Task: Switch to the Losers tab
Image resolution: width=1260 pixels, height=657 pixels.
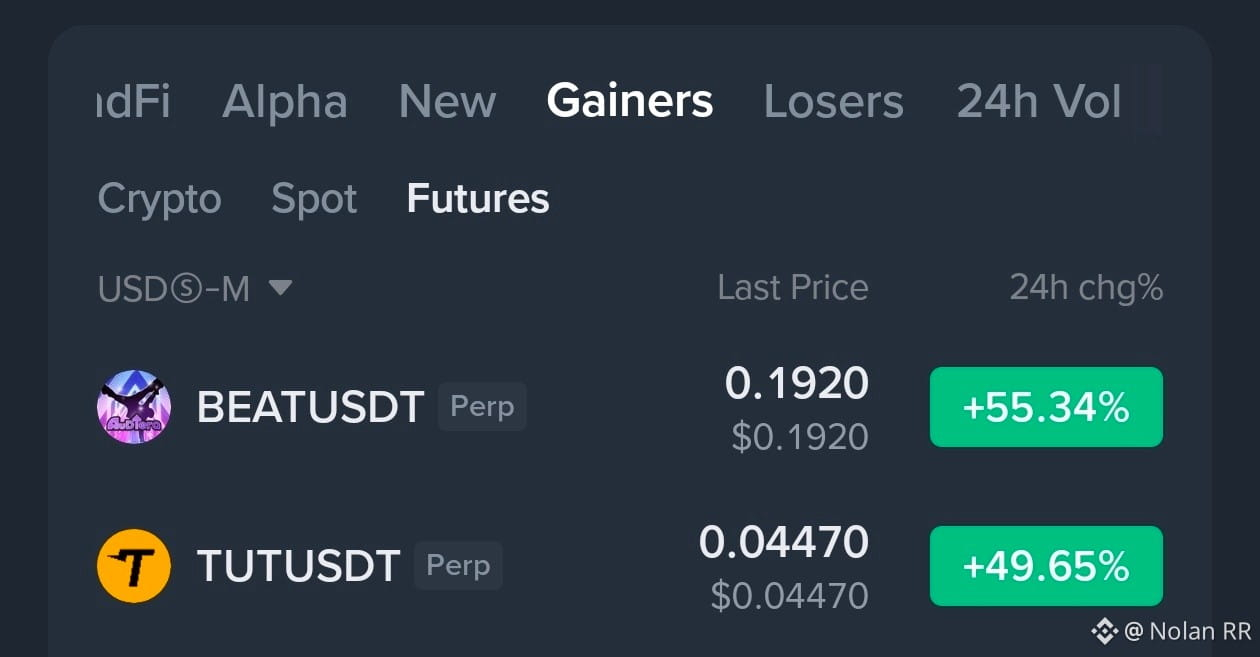Action: 834,101
